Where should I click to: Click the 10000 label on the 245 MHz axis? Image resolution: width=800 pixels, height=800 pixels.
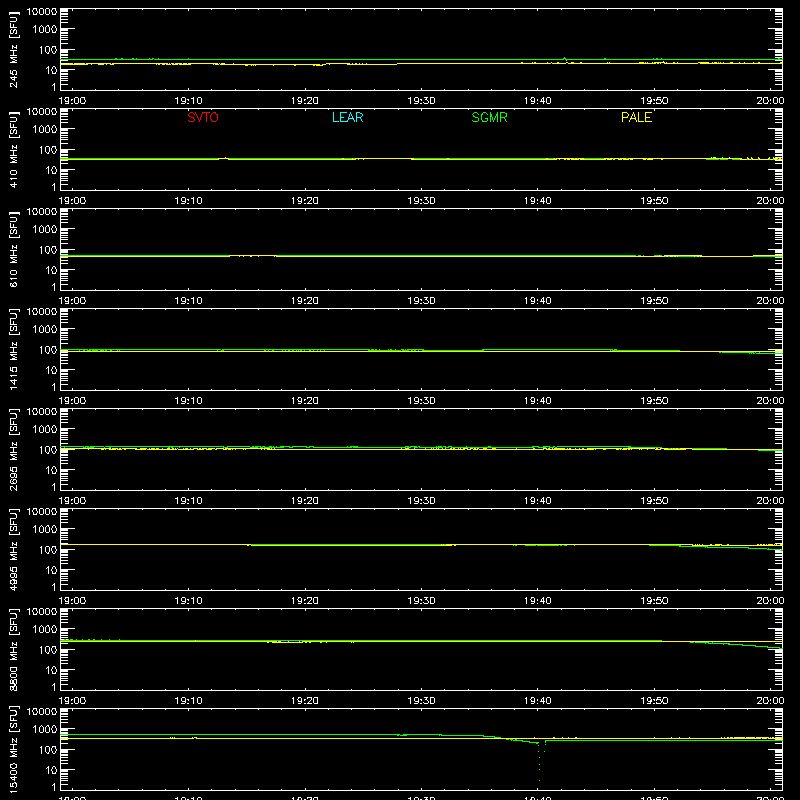tap(42, 12)
